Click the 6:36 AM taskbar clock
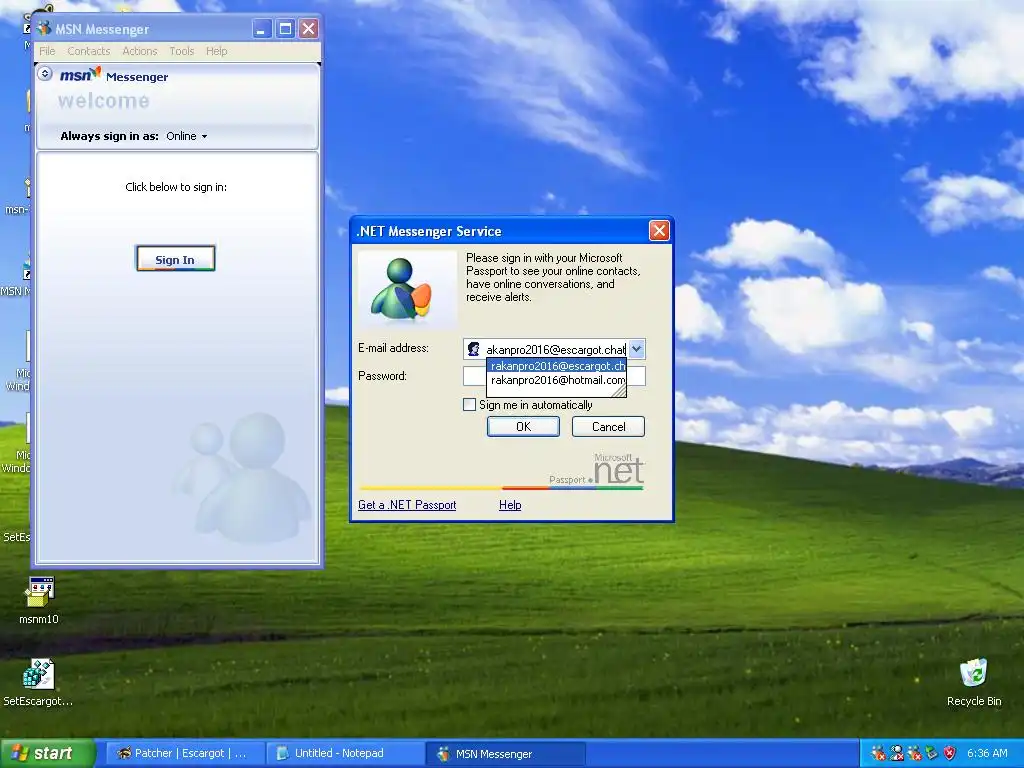1024x768 pixels. (x=987, y=753)
